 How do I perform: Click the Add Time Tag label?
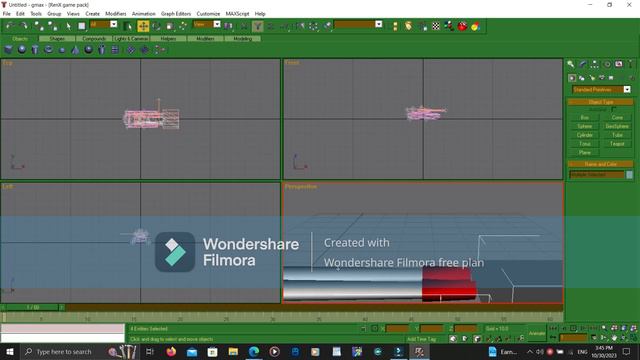click(x=421, y=339)
